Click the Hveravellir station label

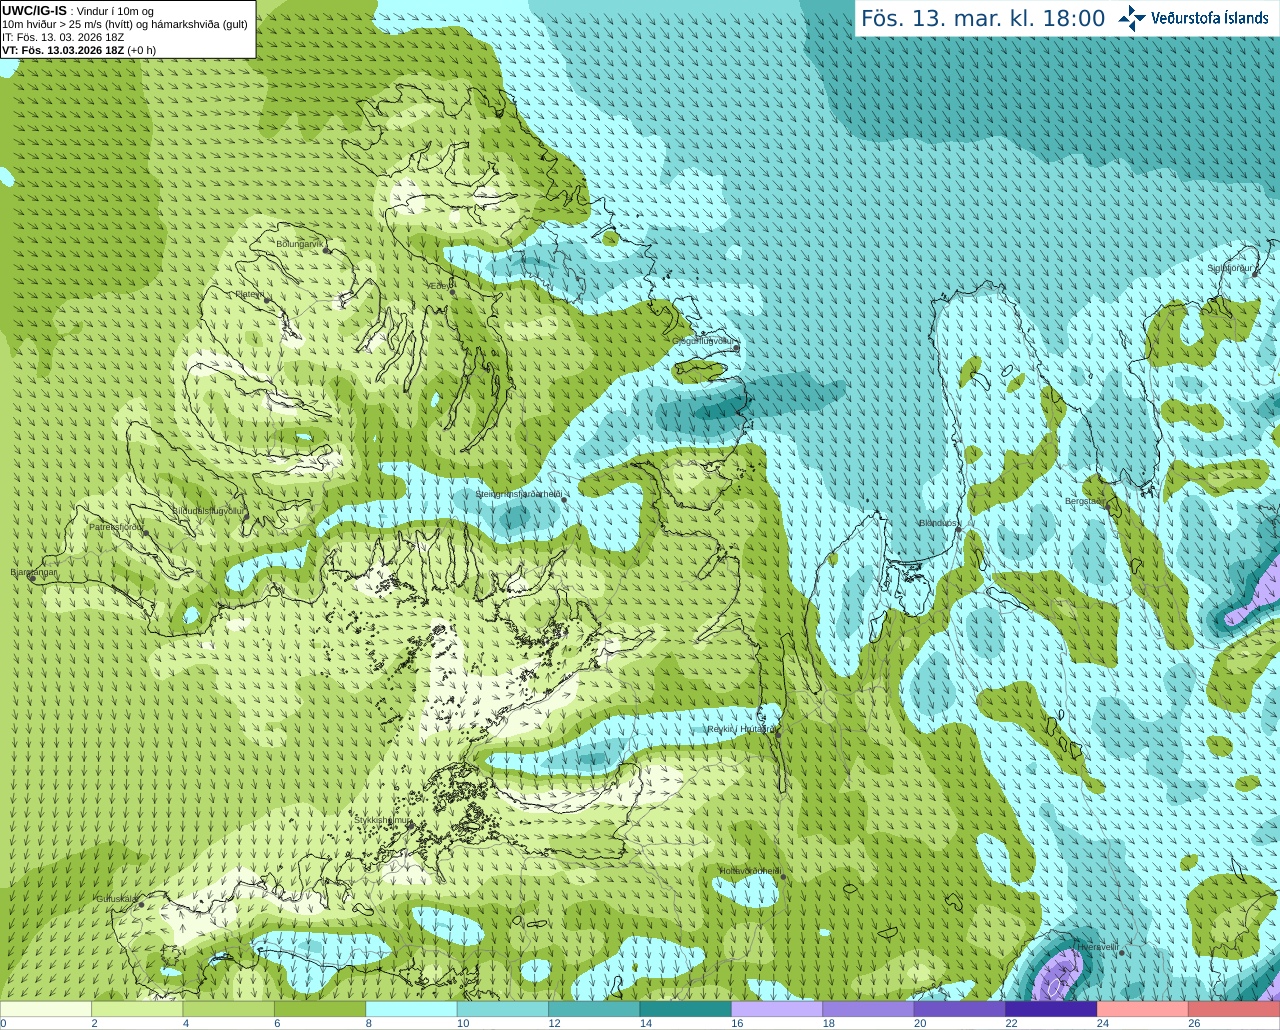[1097, 946]
